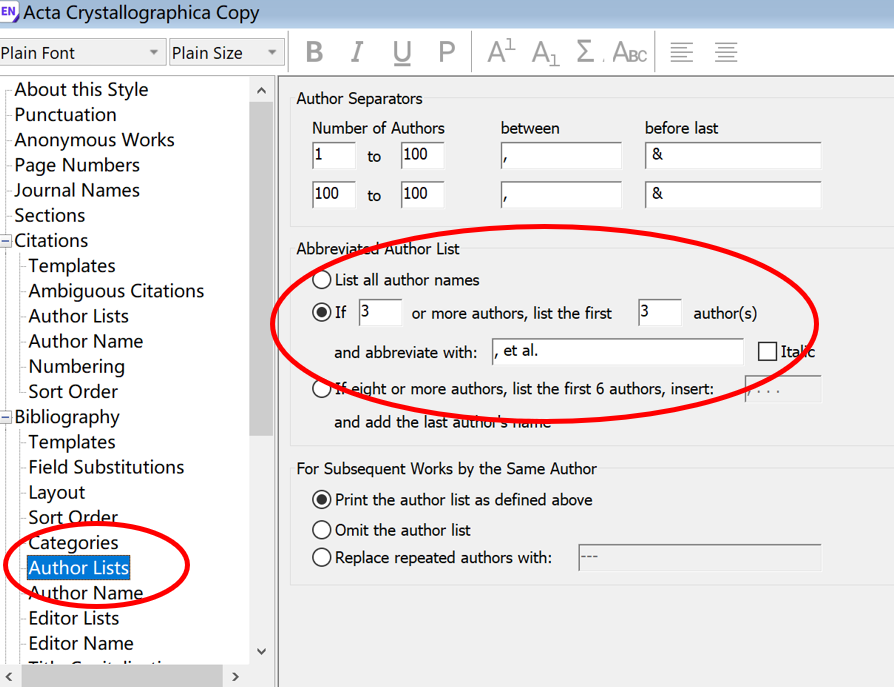This screenshot has height=687, width=896.
Task: Align text left
Action: pyautogui.click(x=681, y=53)
